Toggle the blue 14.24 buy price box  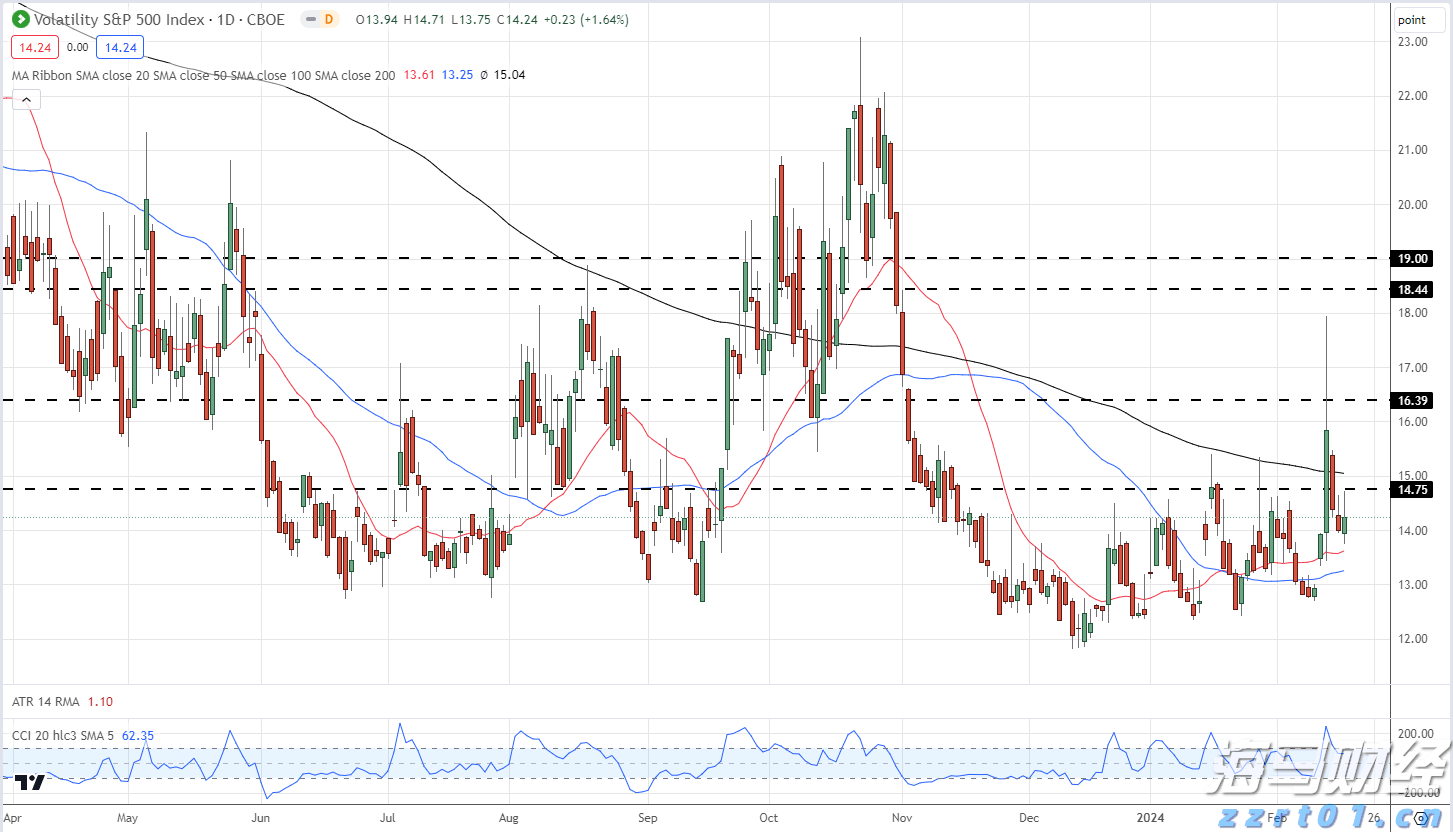pos(119,47)
